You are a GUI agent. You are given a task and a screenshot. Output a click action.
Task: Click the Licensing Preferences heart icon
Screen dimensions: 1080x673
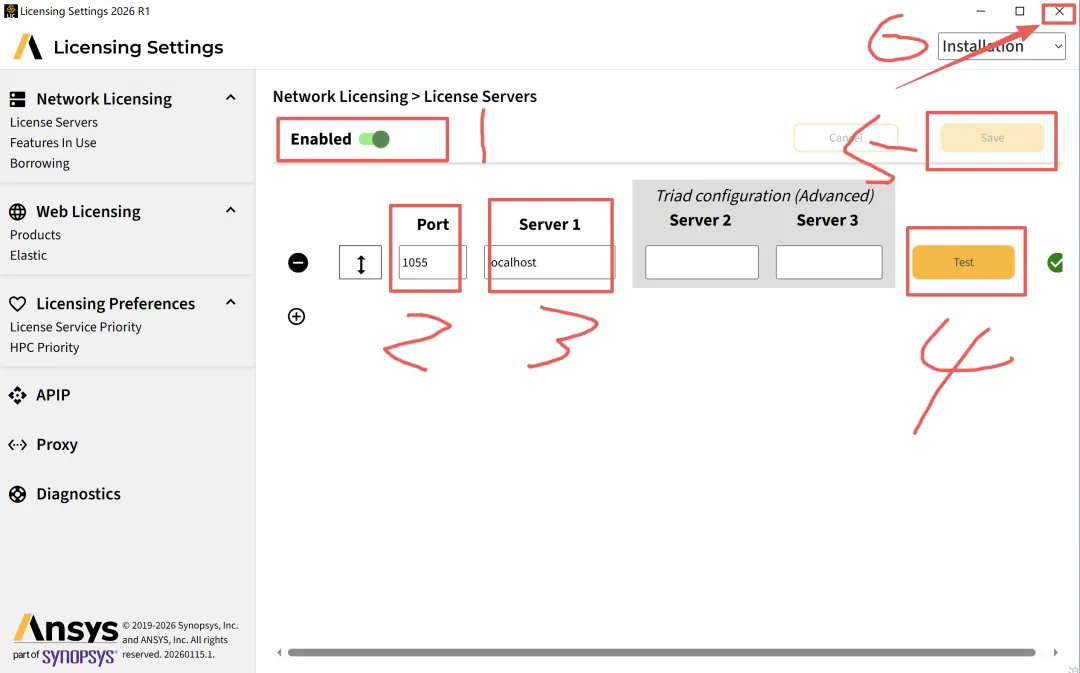pos(17,304)
